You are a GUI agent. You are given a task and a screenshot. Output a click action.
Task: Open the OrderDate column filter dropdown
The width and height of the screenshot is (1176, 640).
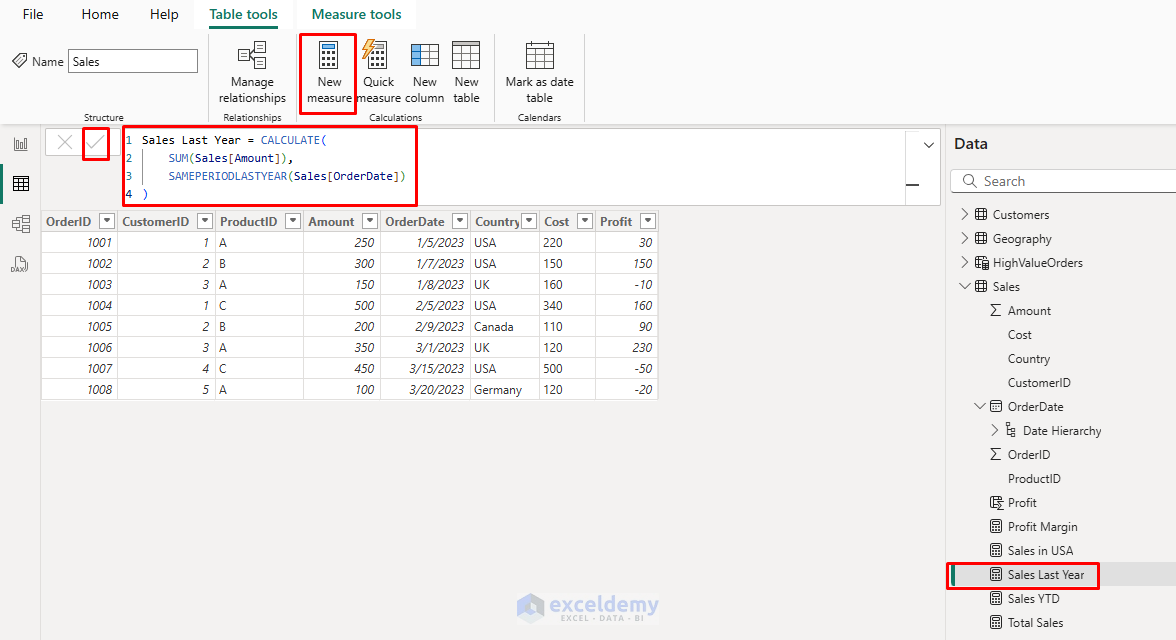click(460, 221)
